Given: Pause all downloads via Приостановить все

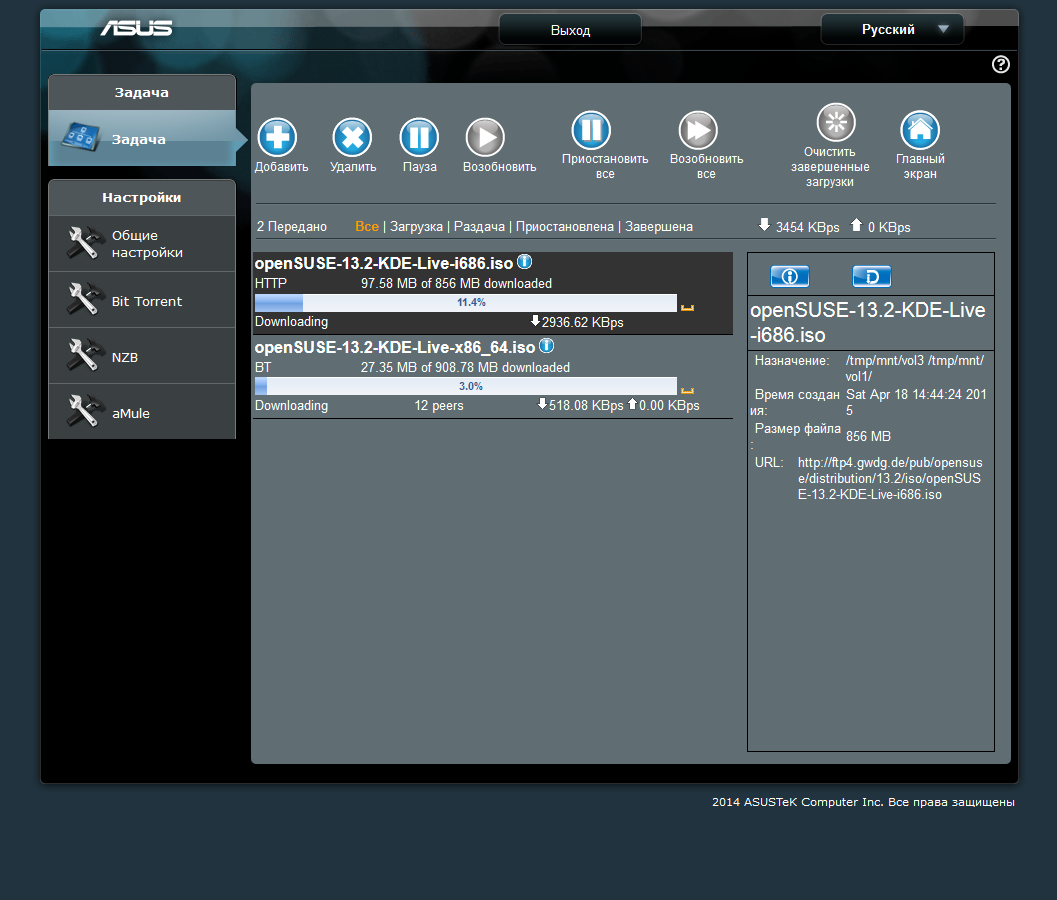Looking at the screenshot, I should 591,129.
